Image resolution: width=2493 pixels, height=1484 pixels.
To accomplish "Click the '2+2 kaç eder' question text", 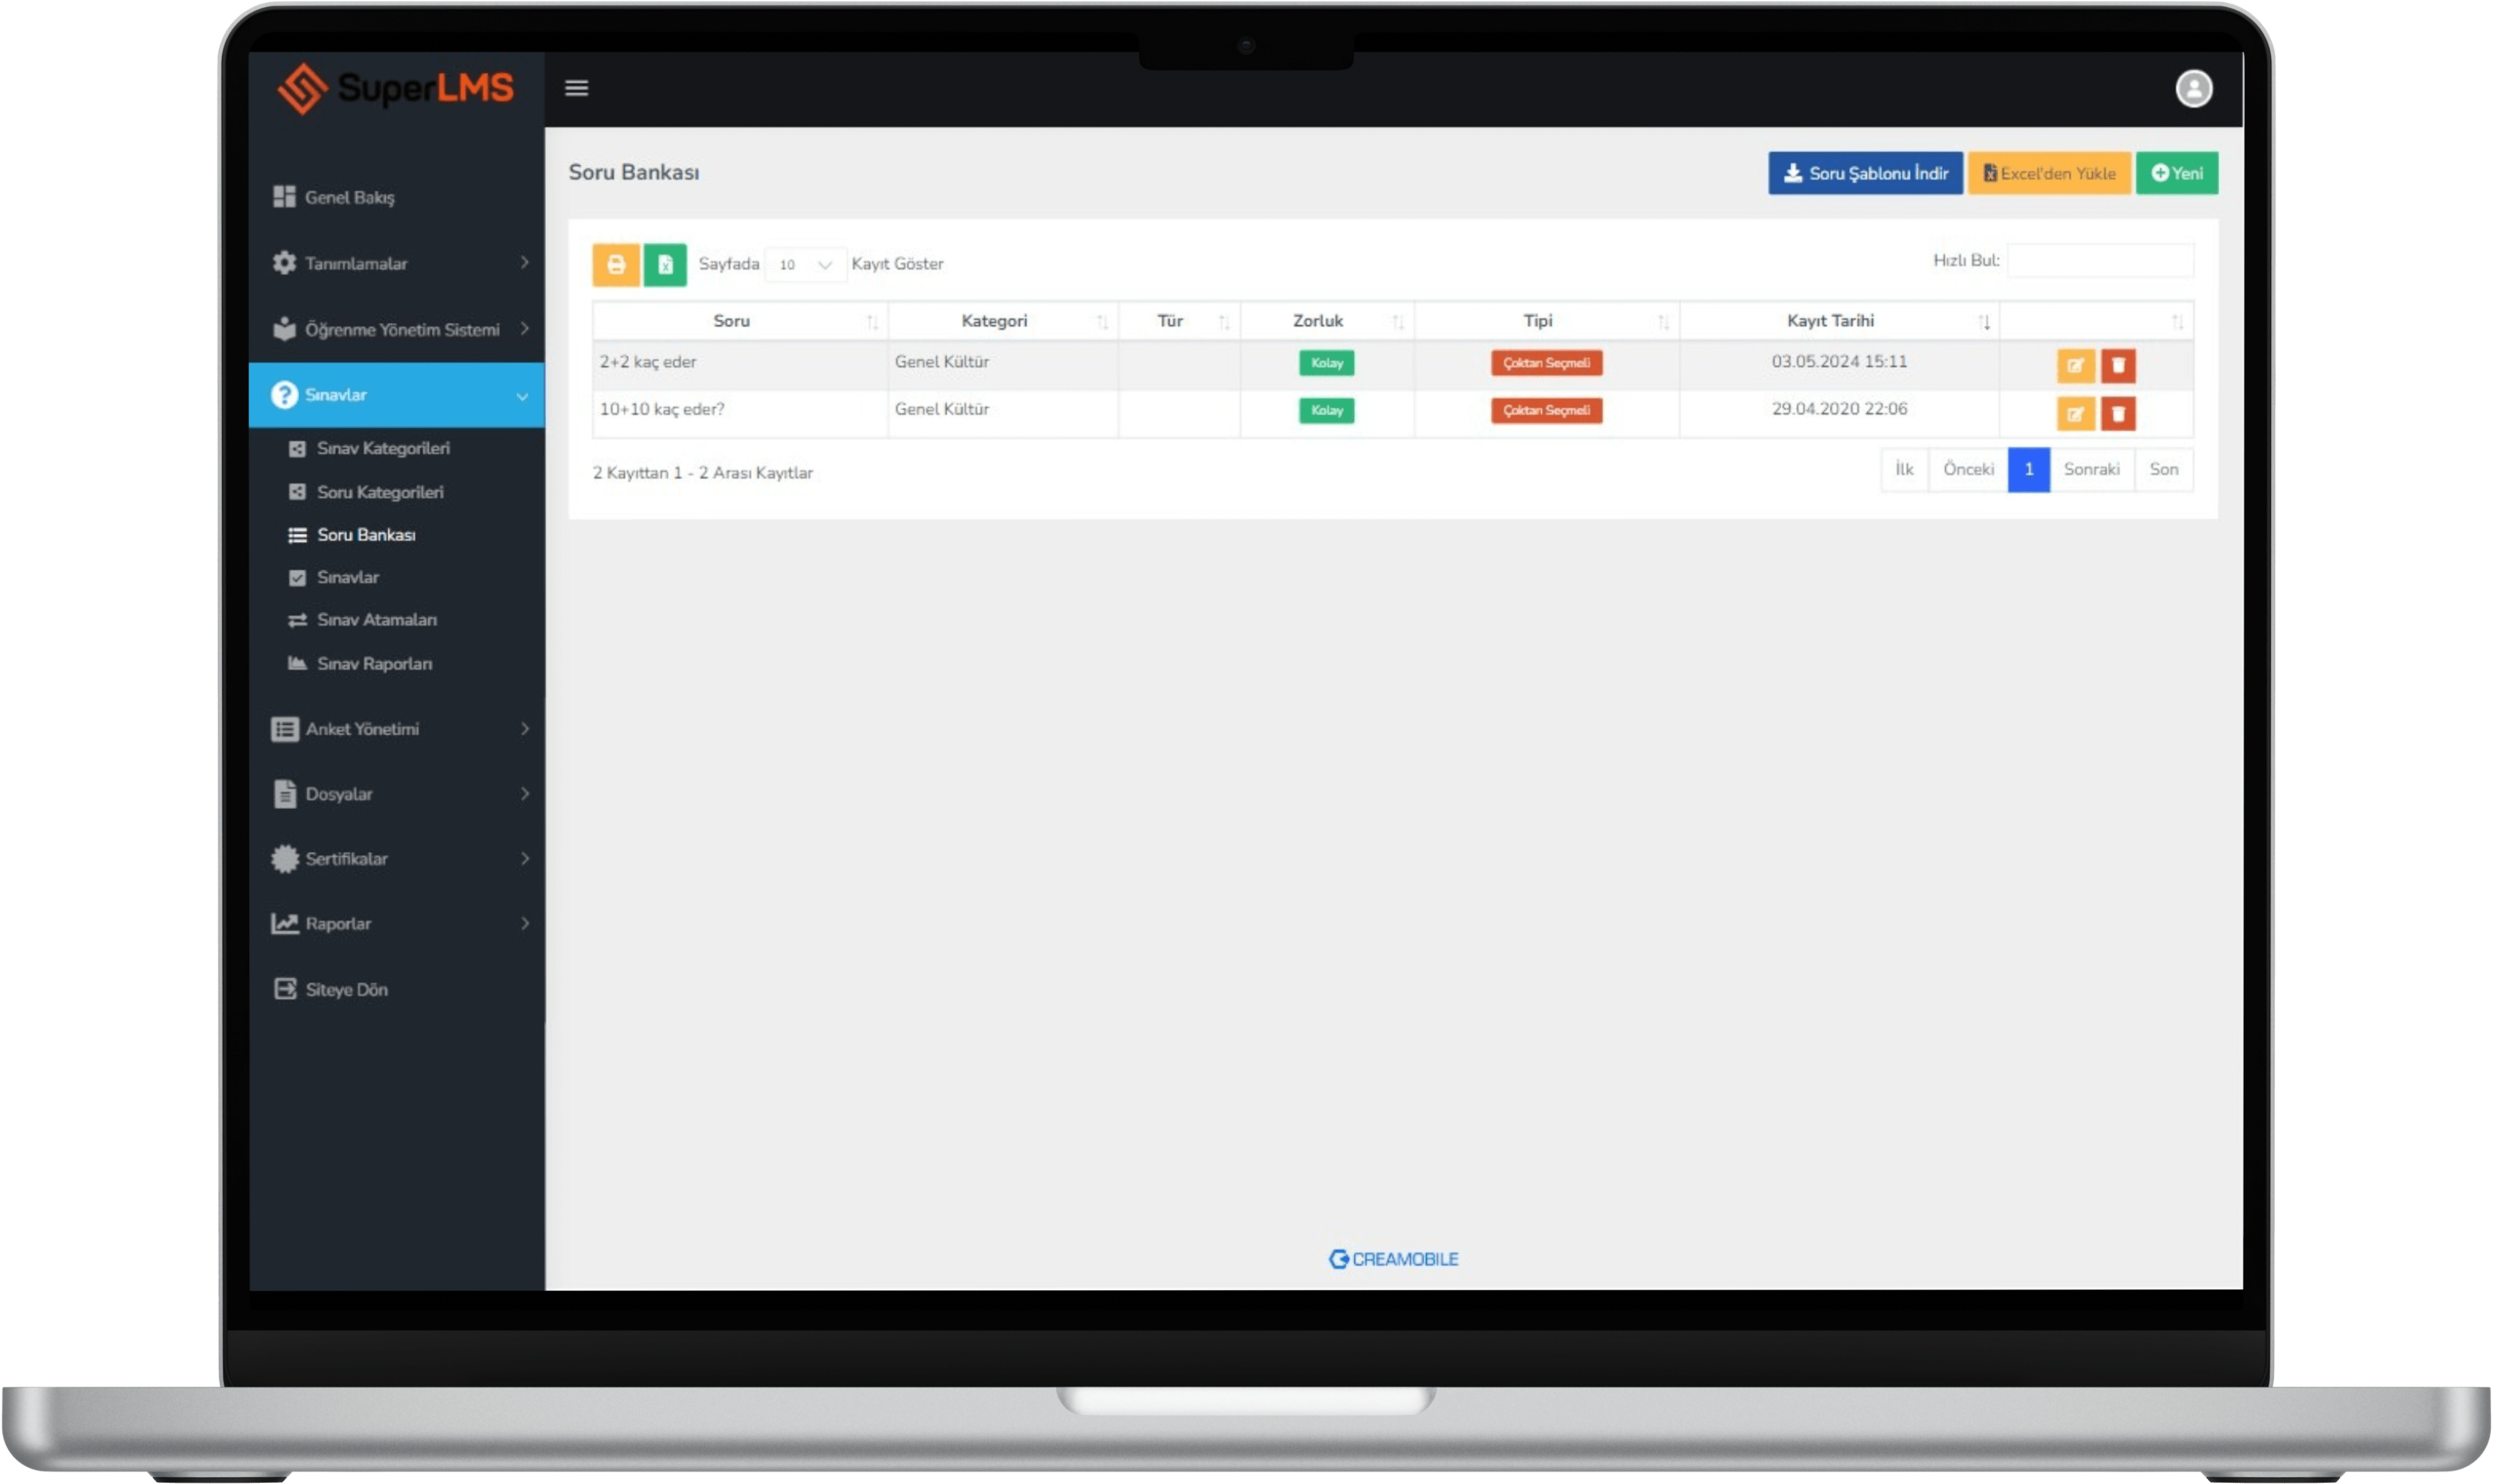I will coord(648,362).
